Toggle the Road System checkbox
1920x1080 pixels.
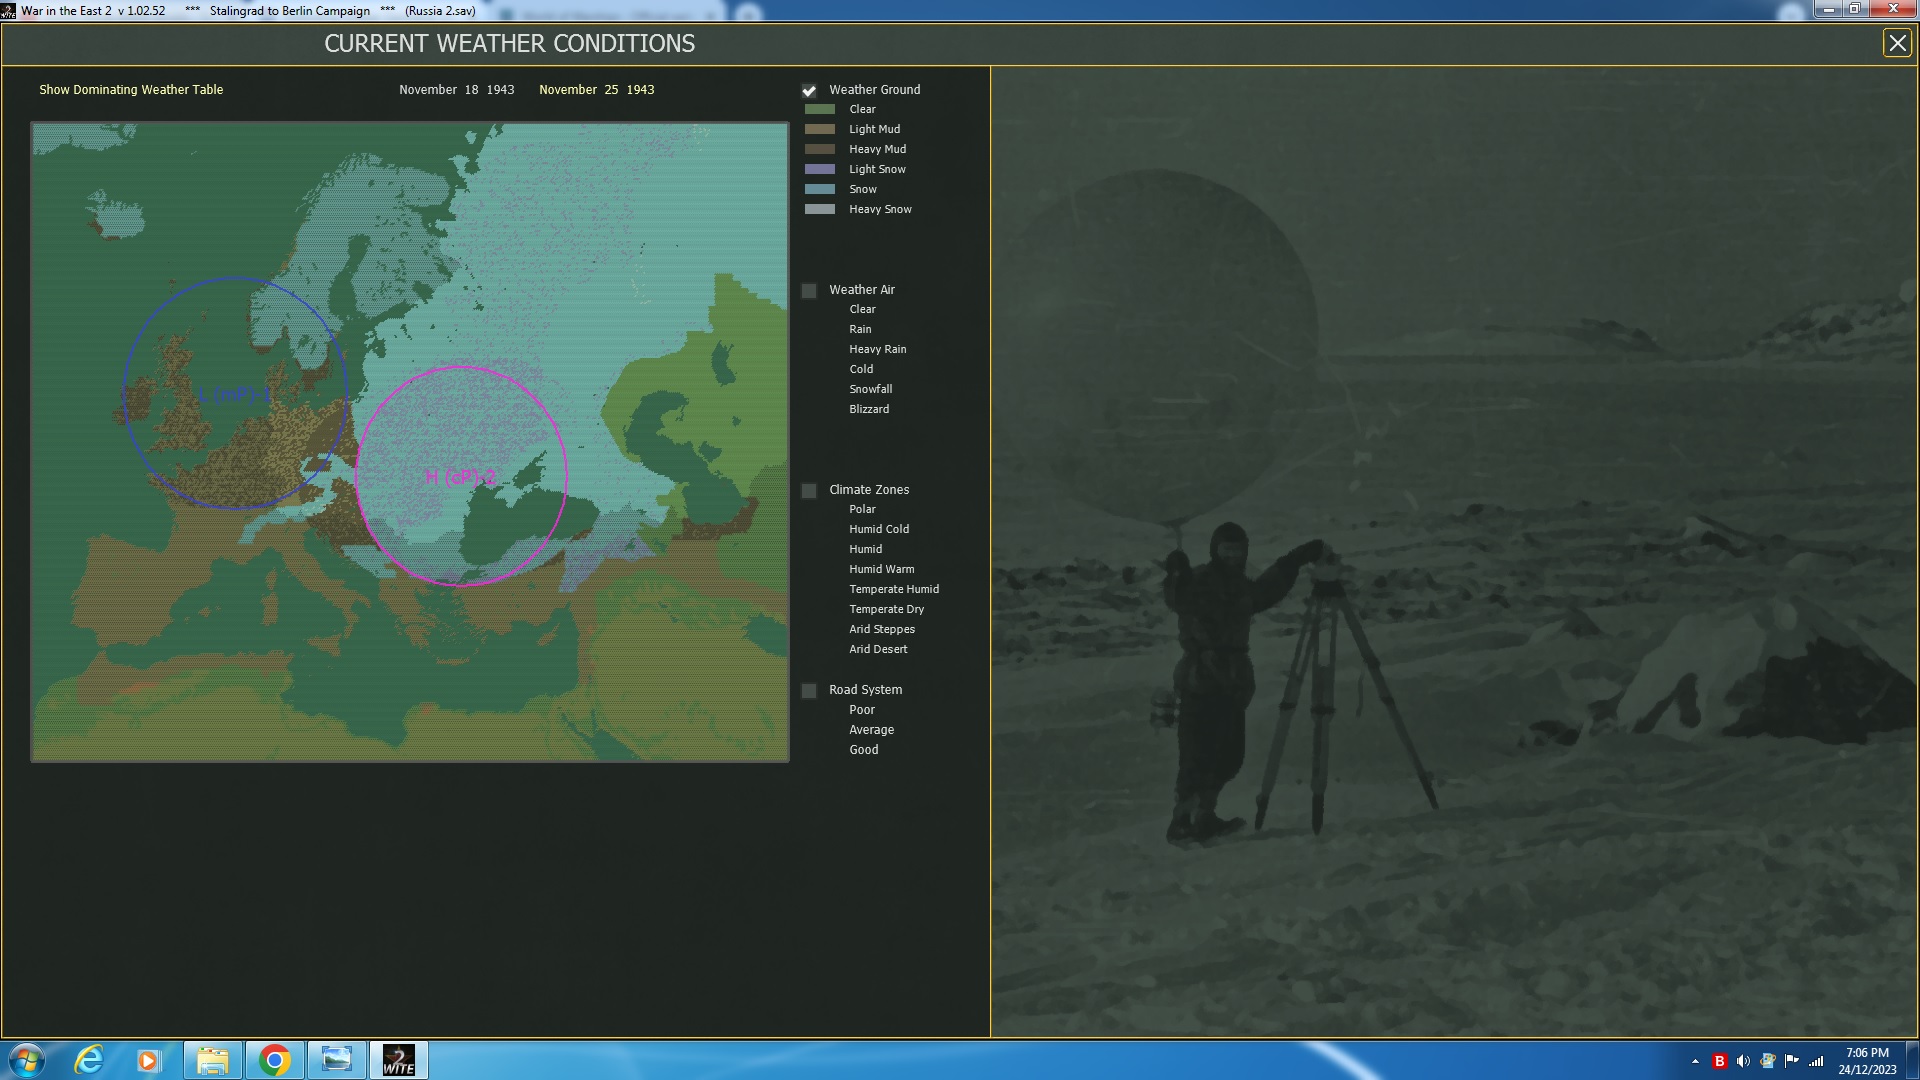pyautogui.click(x=809, y=691)
